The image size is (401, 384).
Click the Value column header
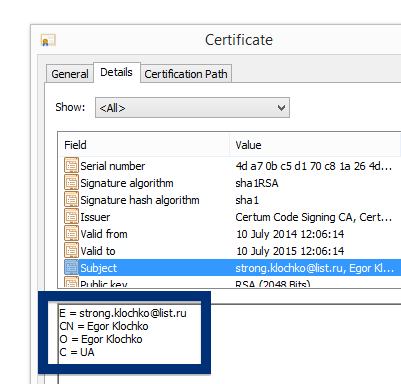248,145
